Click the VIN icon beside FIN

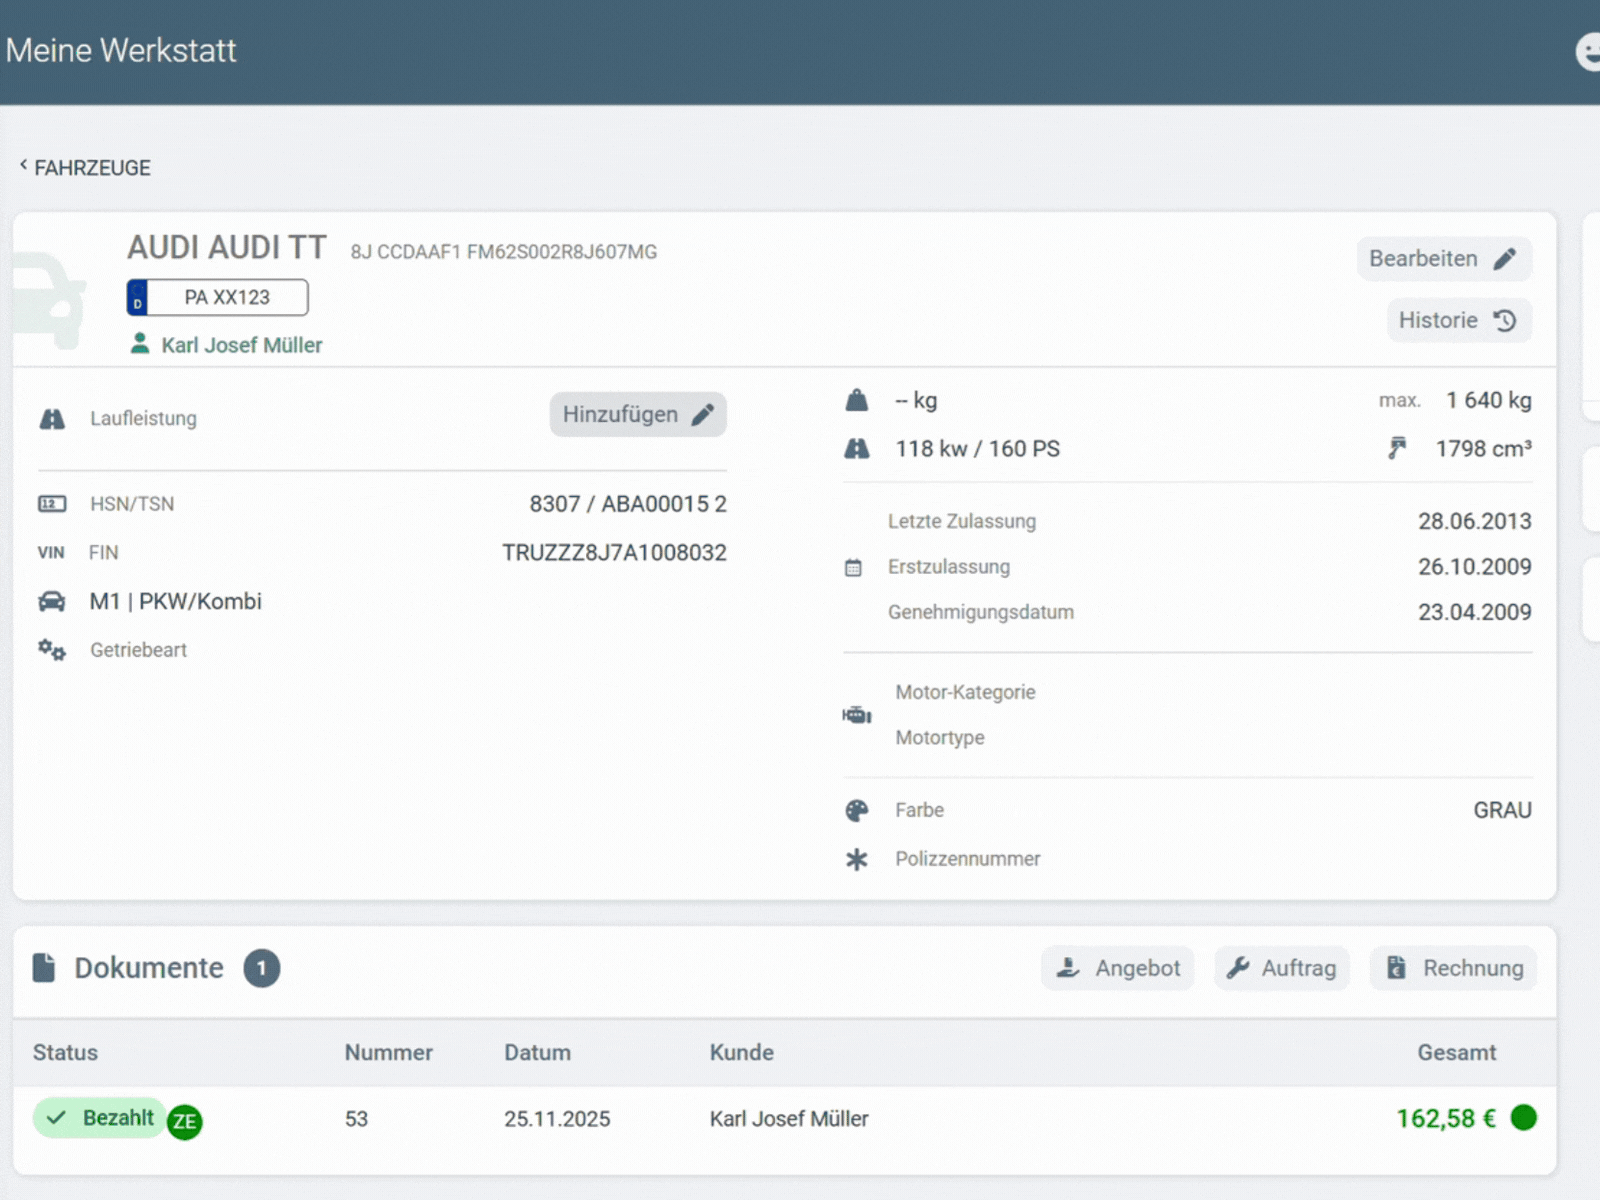tap(51, 553)
